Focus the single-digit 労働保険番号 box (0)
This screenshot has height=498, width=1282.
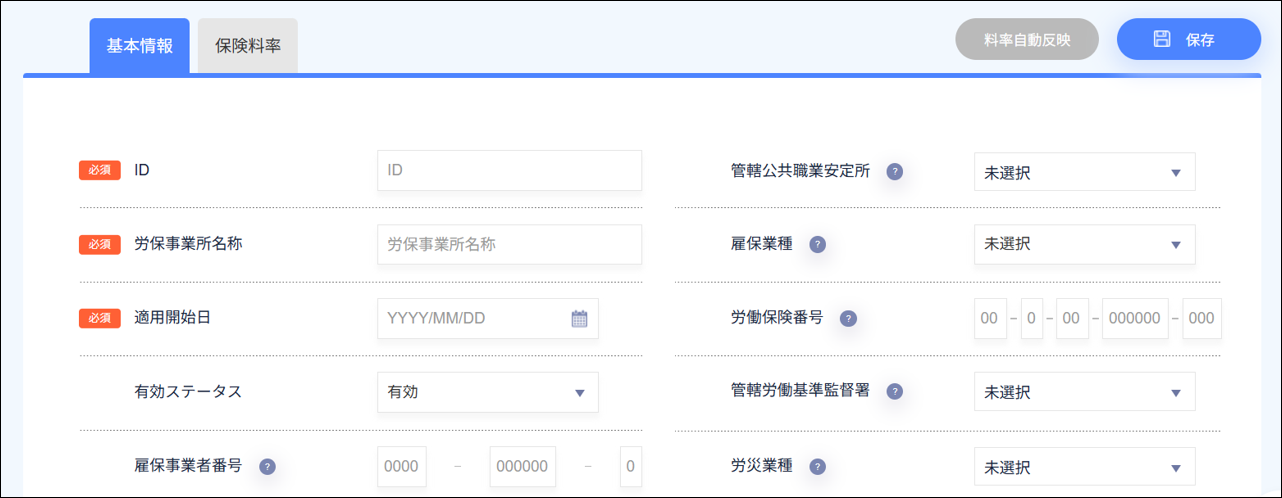[1032, 319]
